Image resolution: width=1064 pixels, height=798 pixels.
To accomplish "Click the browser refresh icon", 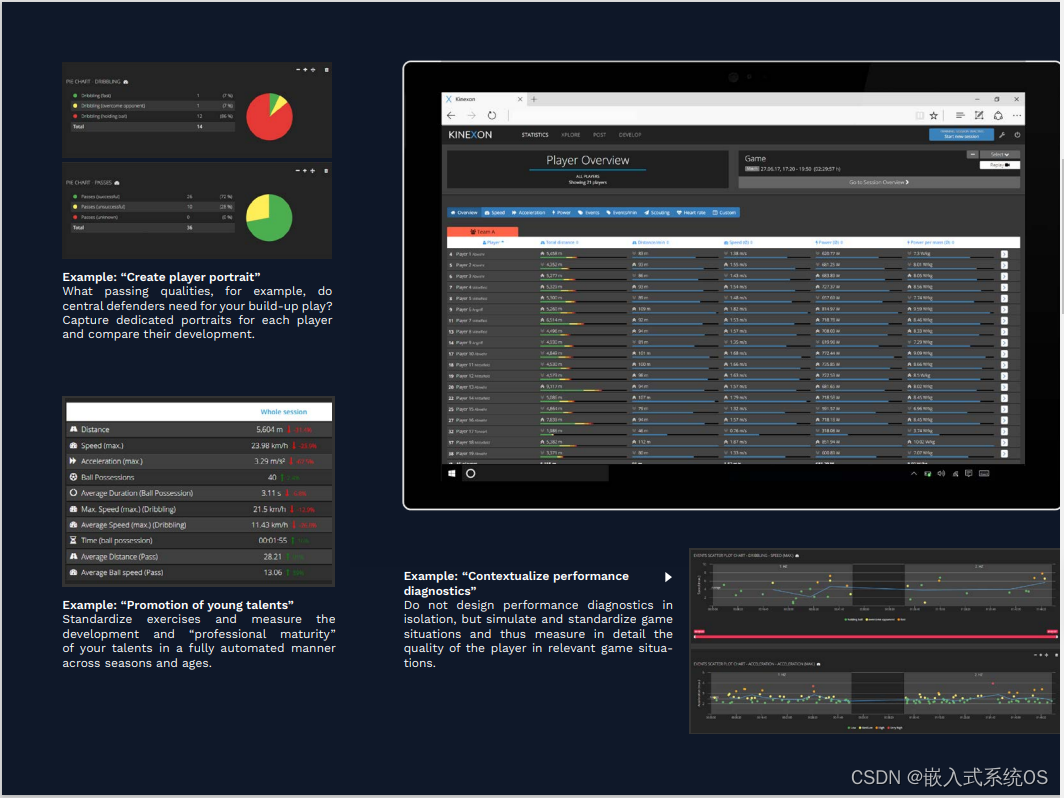I will [492, 116].
